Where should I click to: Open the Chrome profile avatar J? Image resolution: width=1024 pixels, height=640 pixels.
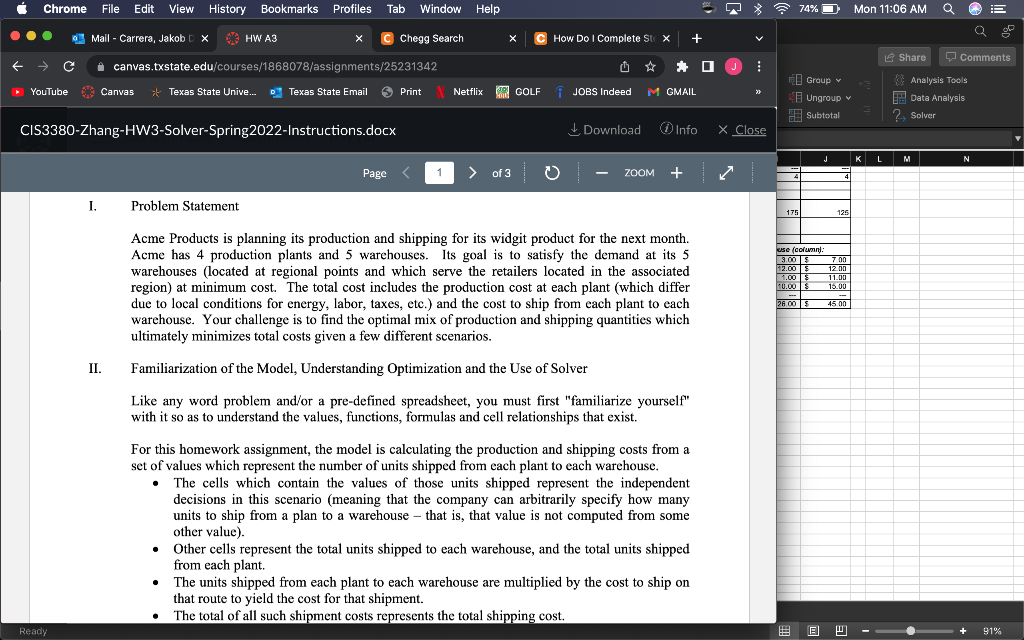tap(733, 66)
